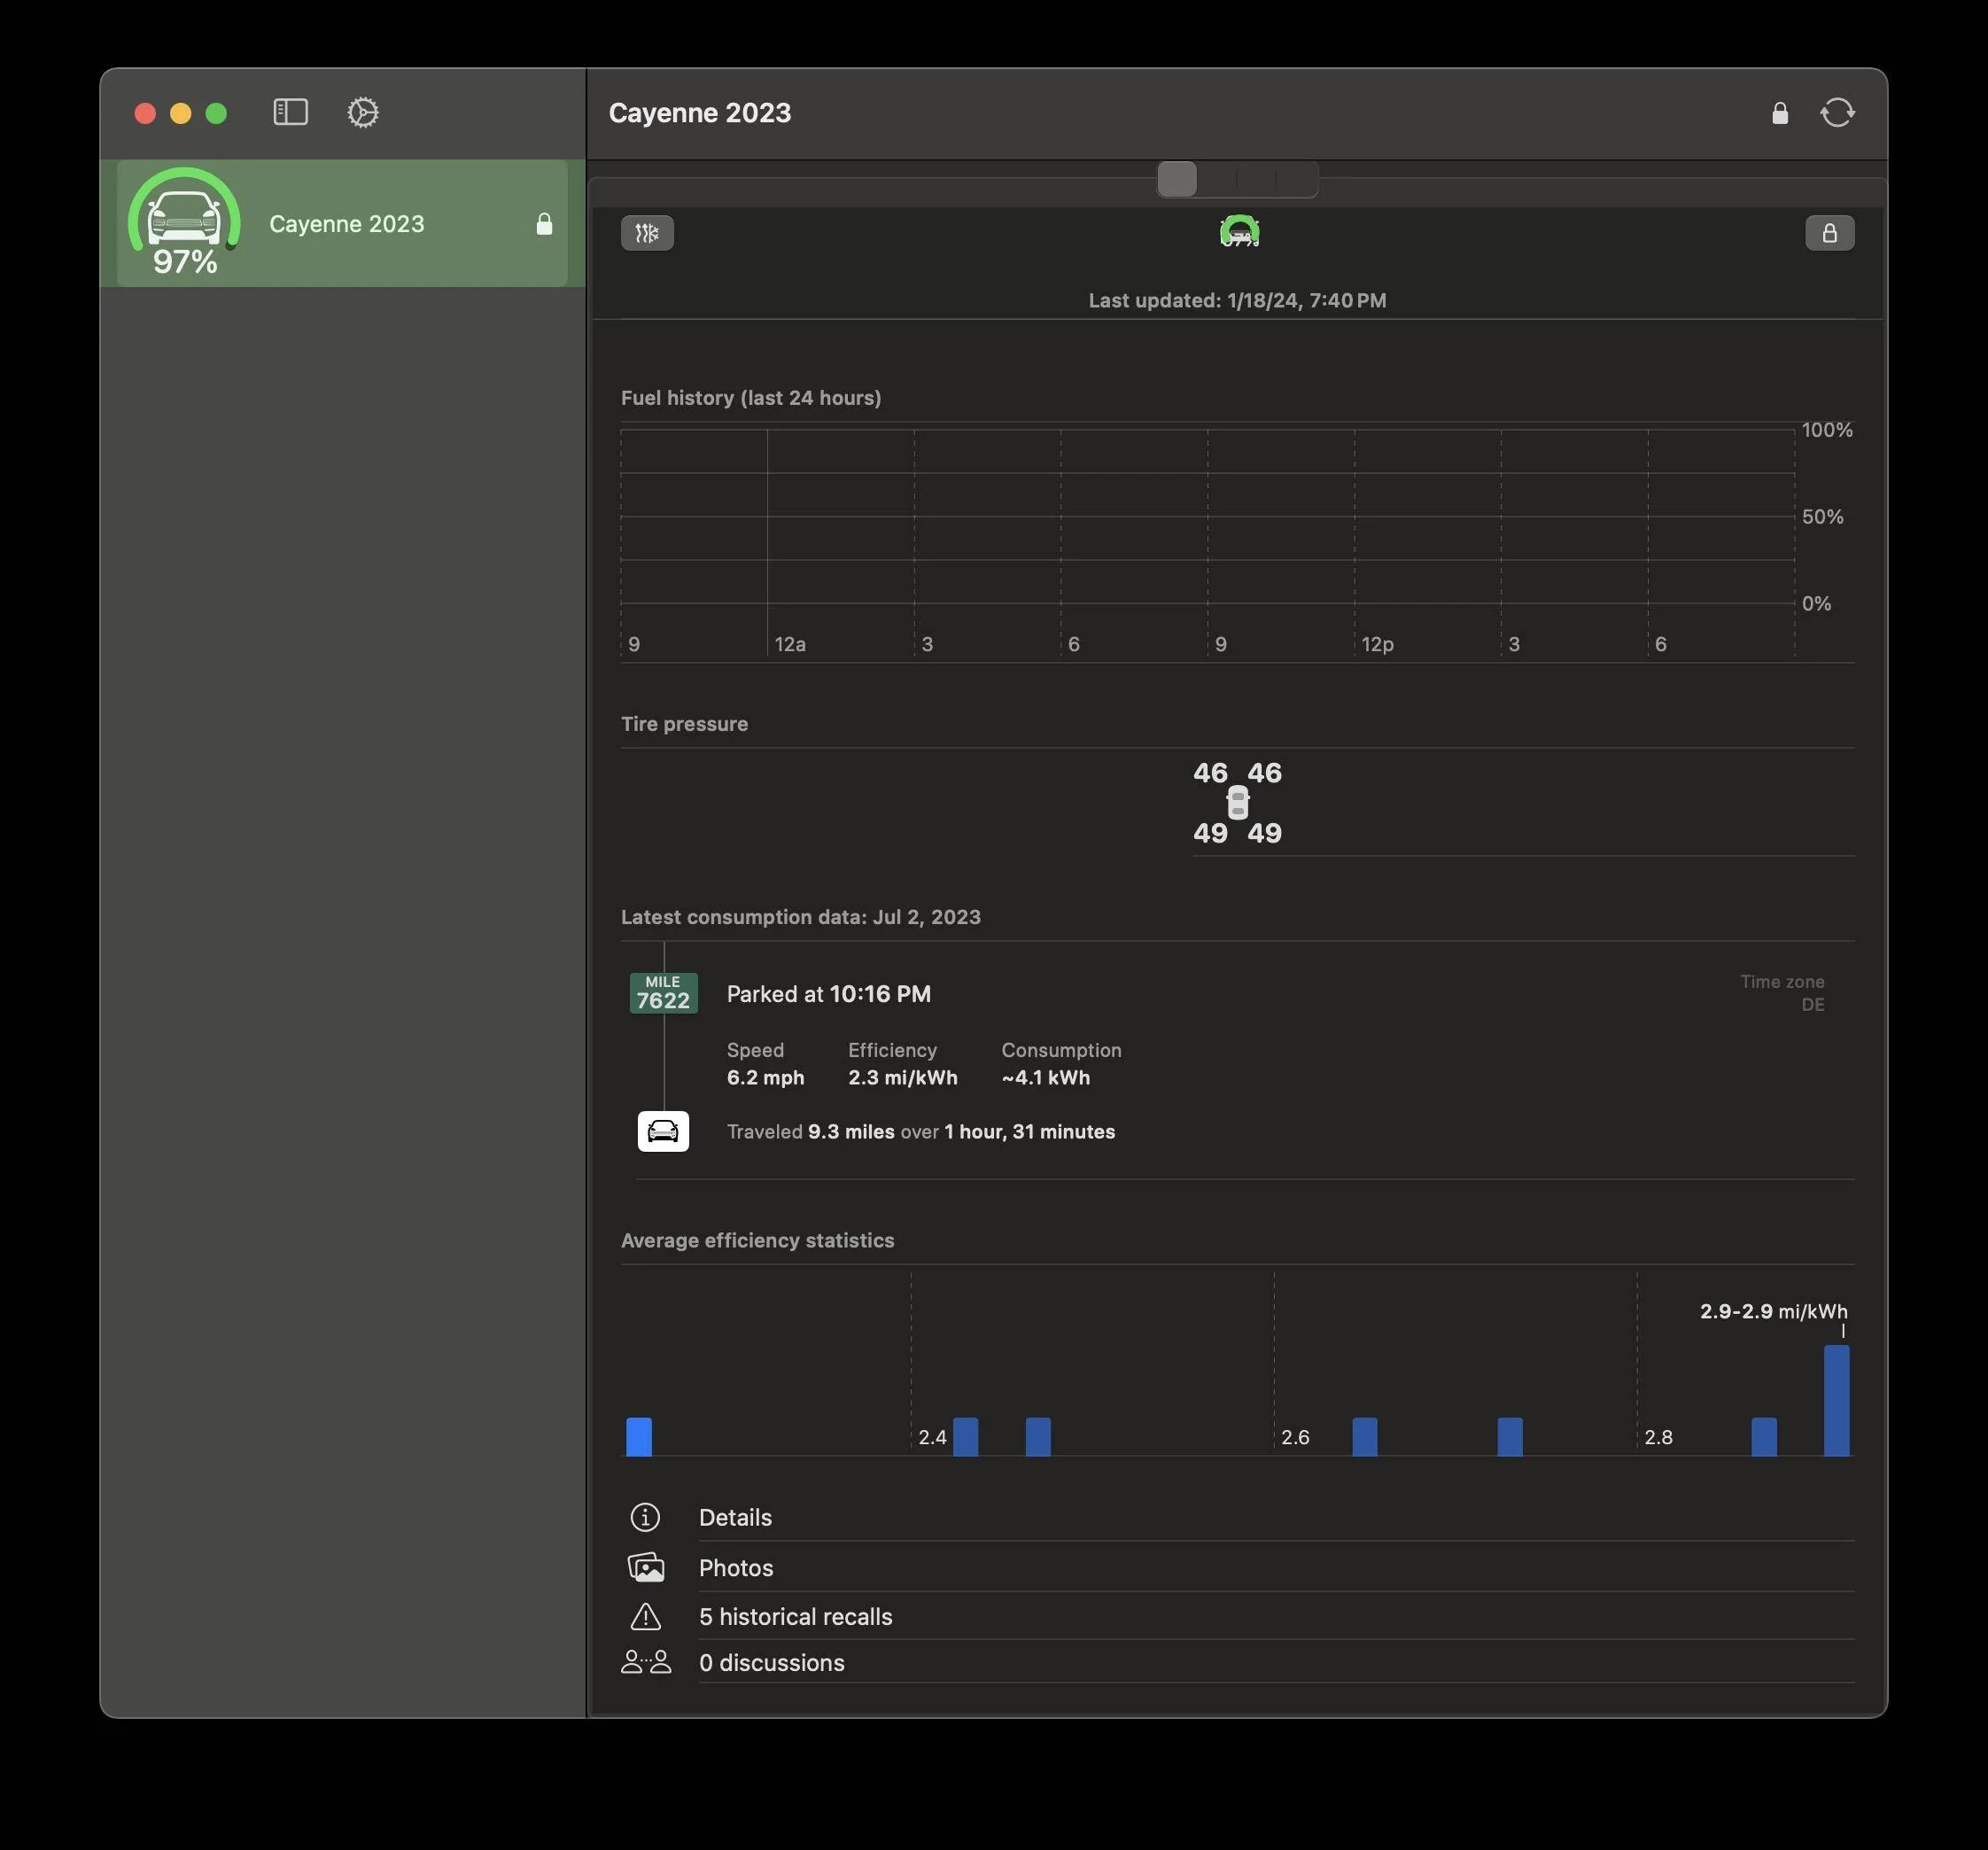Open the settings gear in toolbar
The image size is (1988, 1850).
click(x=363, y=112)
